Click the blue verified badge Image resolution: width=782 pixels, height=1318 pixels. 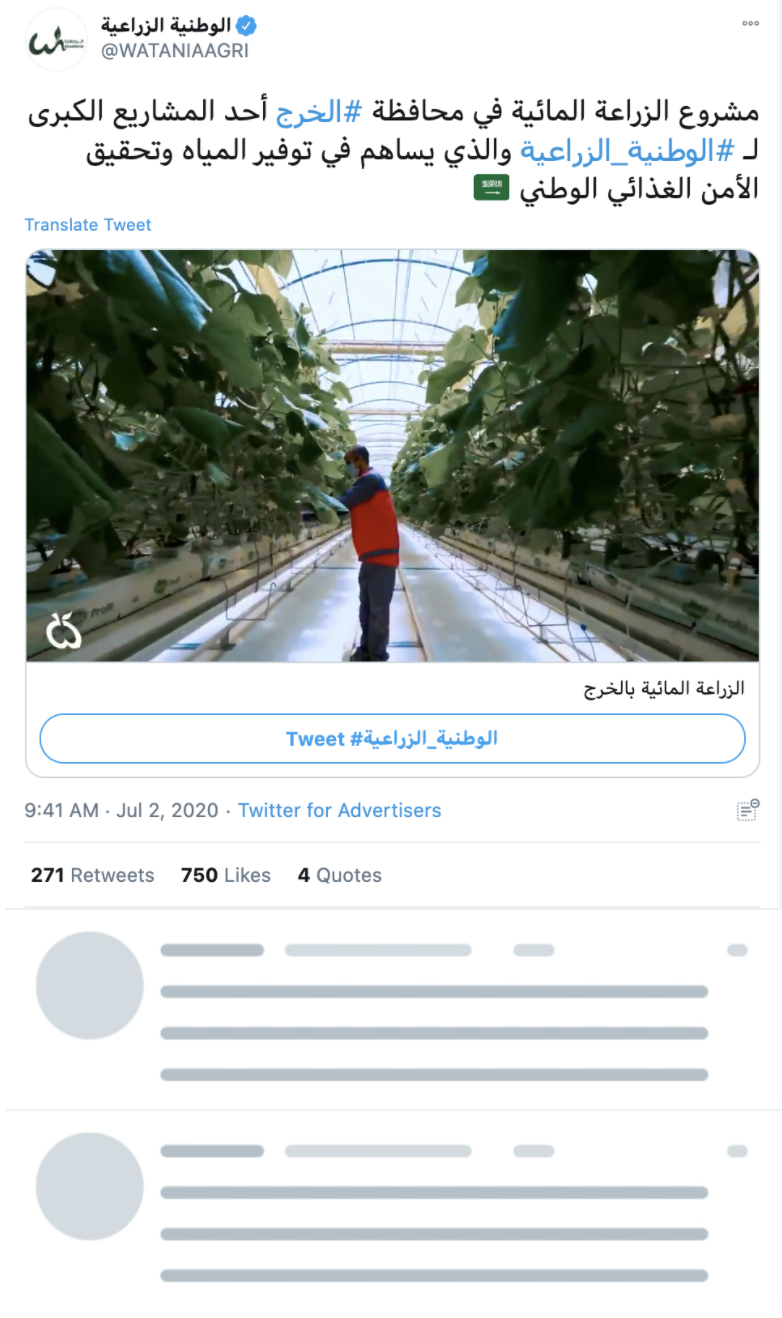(246, 26)
